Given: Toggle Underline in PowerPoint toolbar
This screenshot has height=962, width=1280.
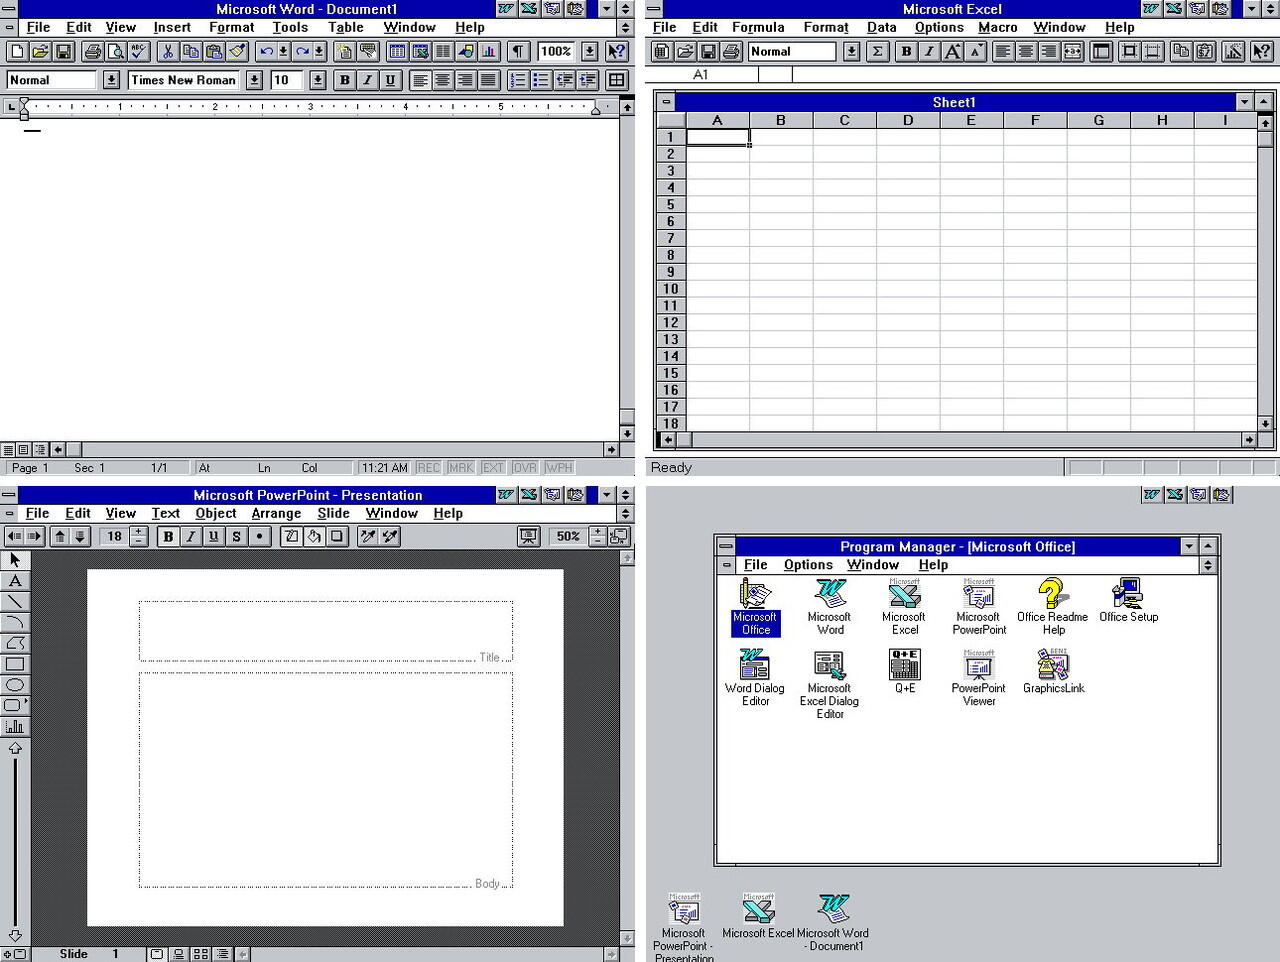Looking at the screenshot, I should point(214,537).
